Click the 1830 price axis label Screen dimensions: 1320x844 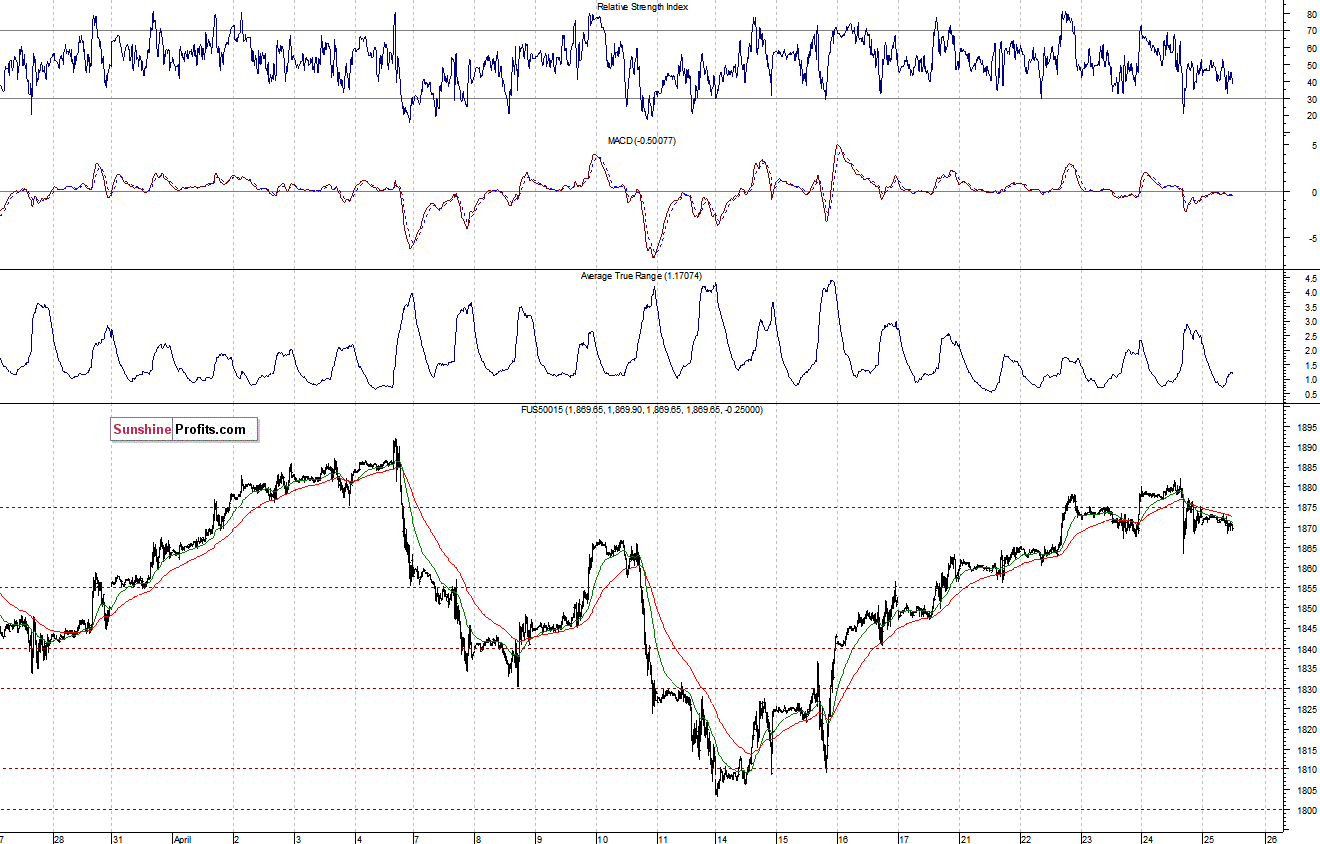coord(1305,690)
